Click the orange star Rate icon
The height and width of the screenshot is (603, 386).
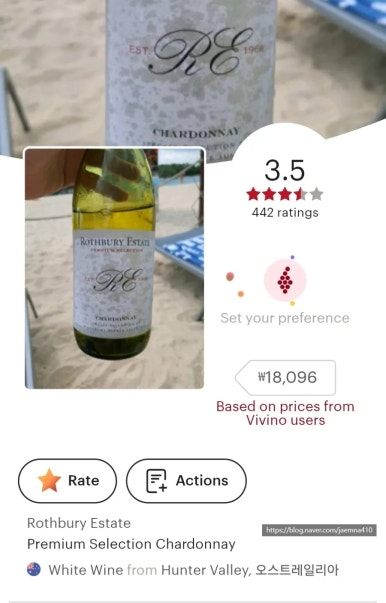(x=49, y=480)
